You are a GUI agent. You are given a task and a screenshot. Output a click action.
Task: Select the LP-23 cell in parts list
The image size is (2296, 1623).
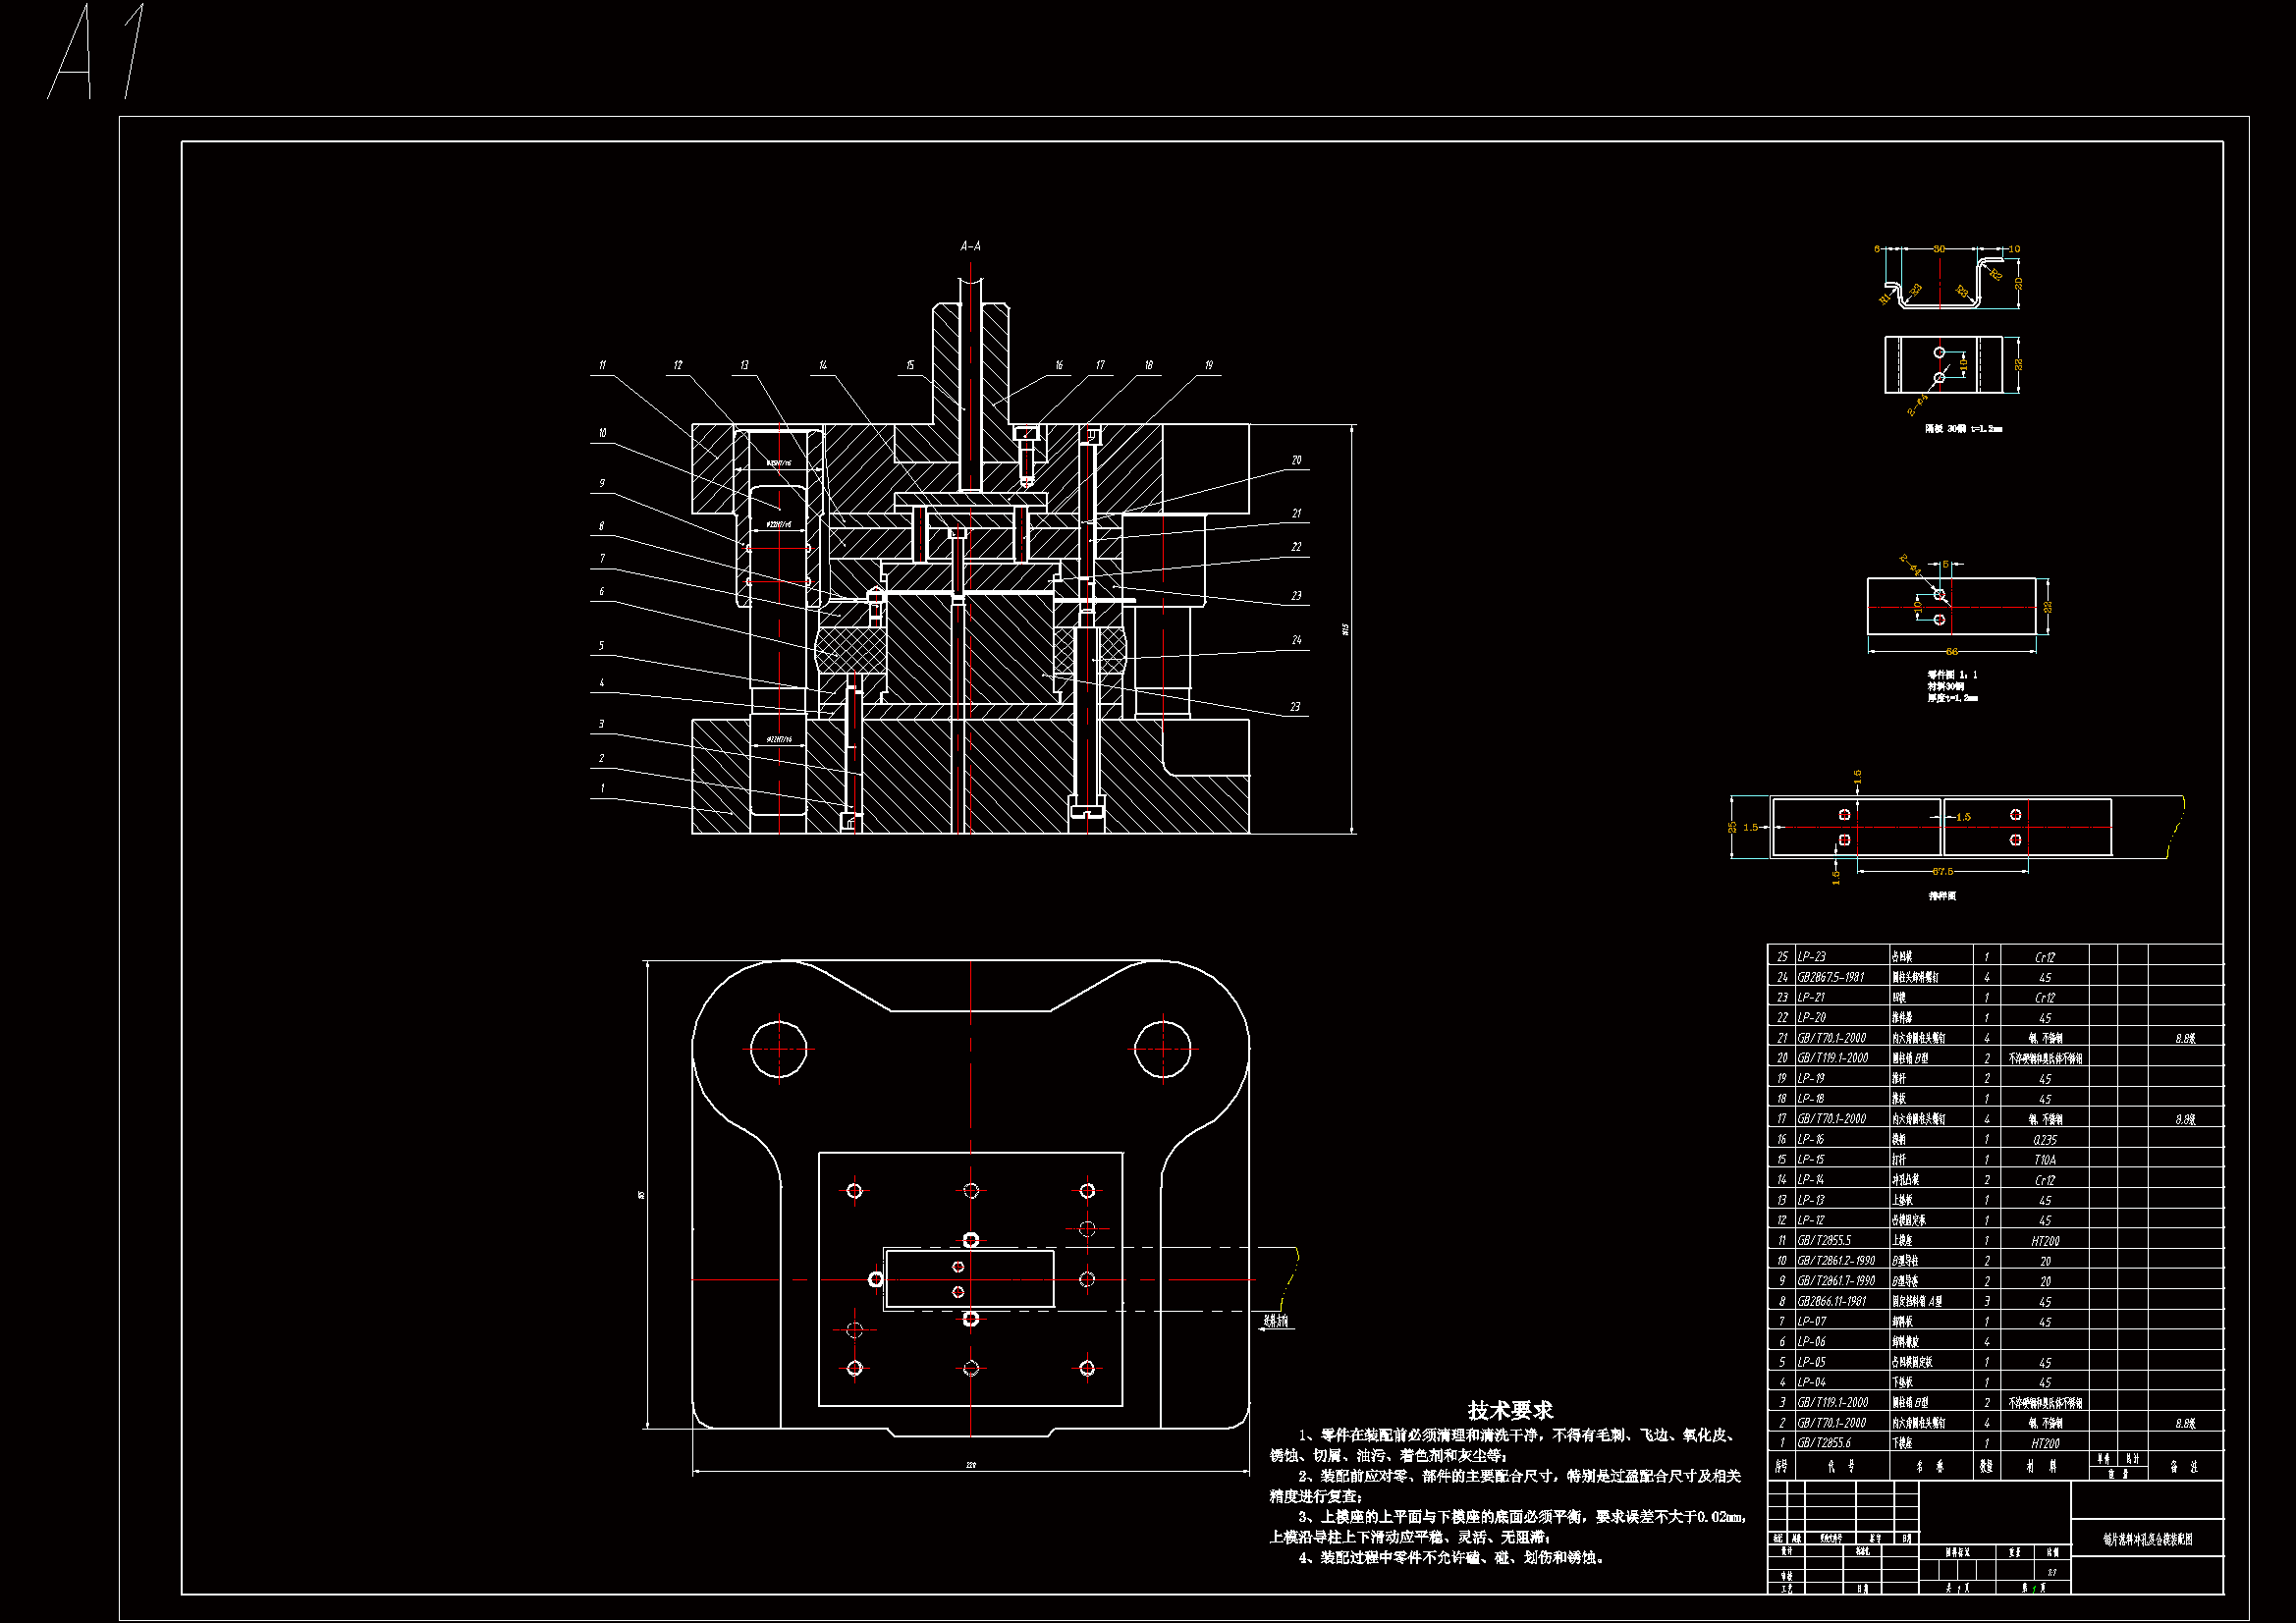click(1812, 957)
